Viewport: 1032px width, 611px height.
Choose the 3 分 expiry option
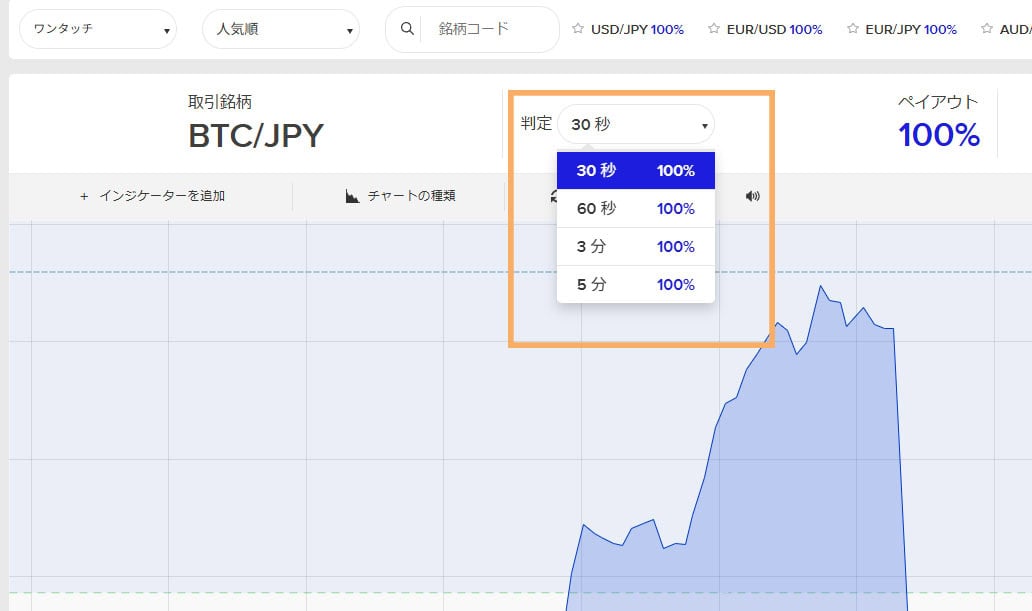[x=636, y=247]
